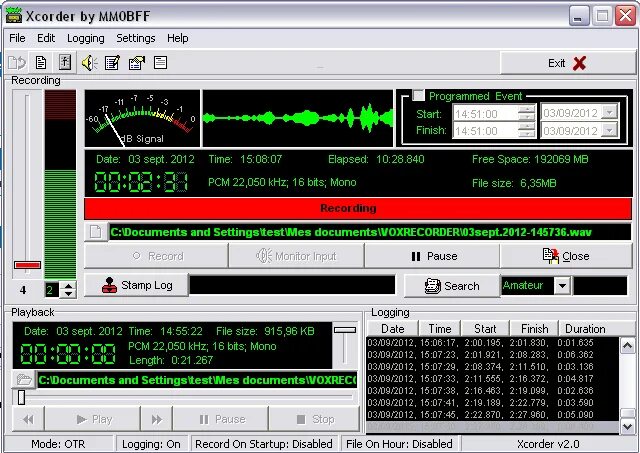This screenshot has height=453, width=640.
Task: Click the document page toolbar icon
Action: (41, 62)
